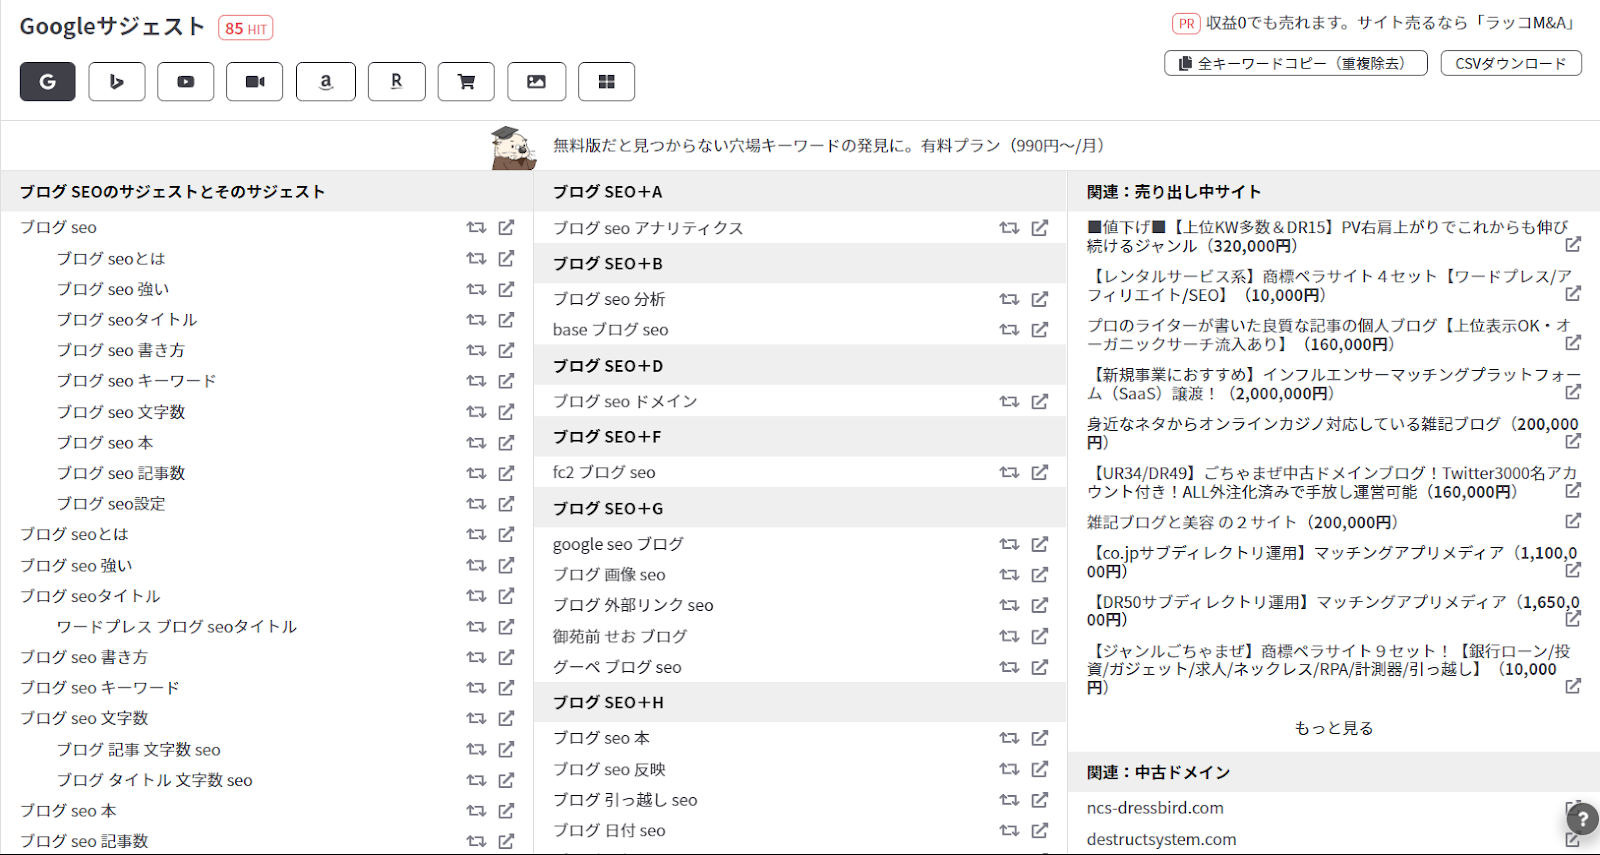Open external link for ブログ 外部リンク seo
The image size is (1600, 855).
(1040, 605)
